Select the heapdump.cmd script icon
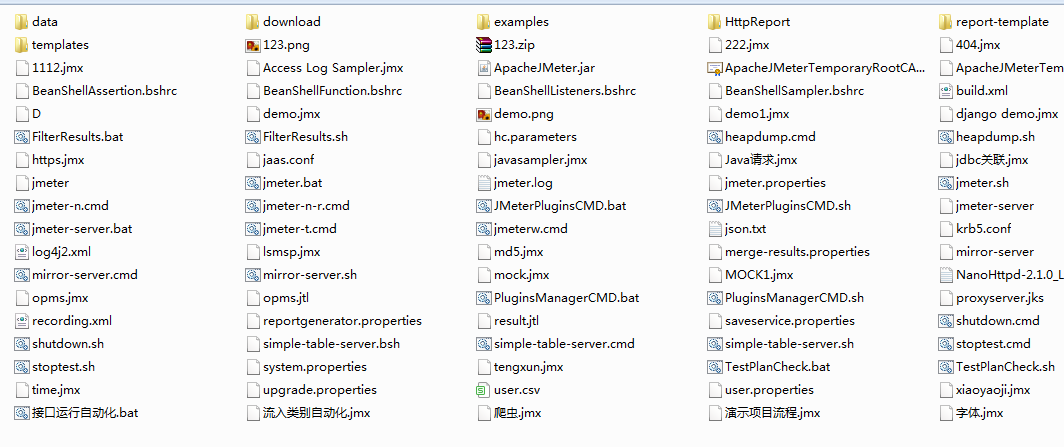Image resolution: width=1064 pixels, height=447 pixels. point(714,137)
